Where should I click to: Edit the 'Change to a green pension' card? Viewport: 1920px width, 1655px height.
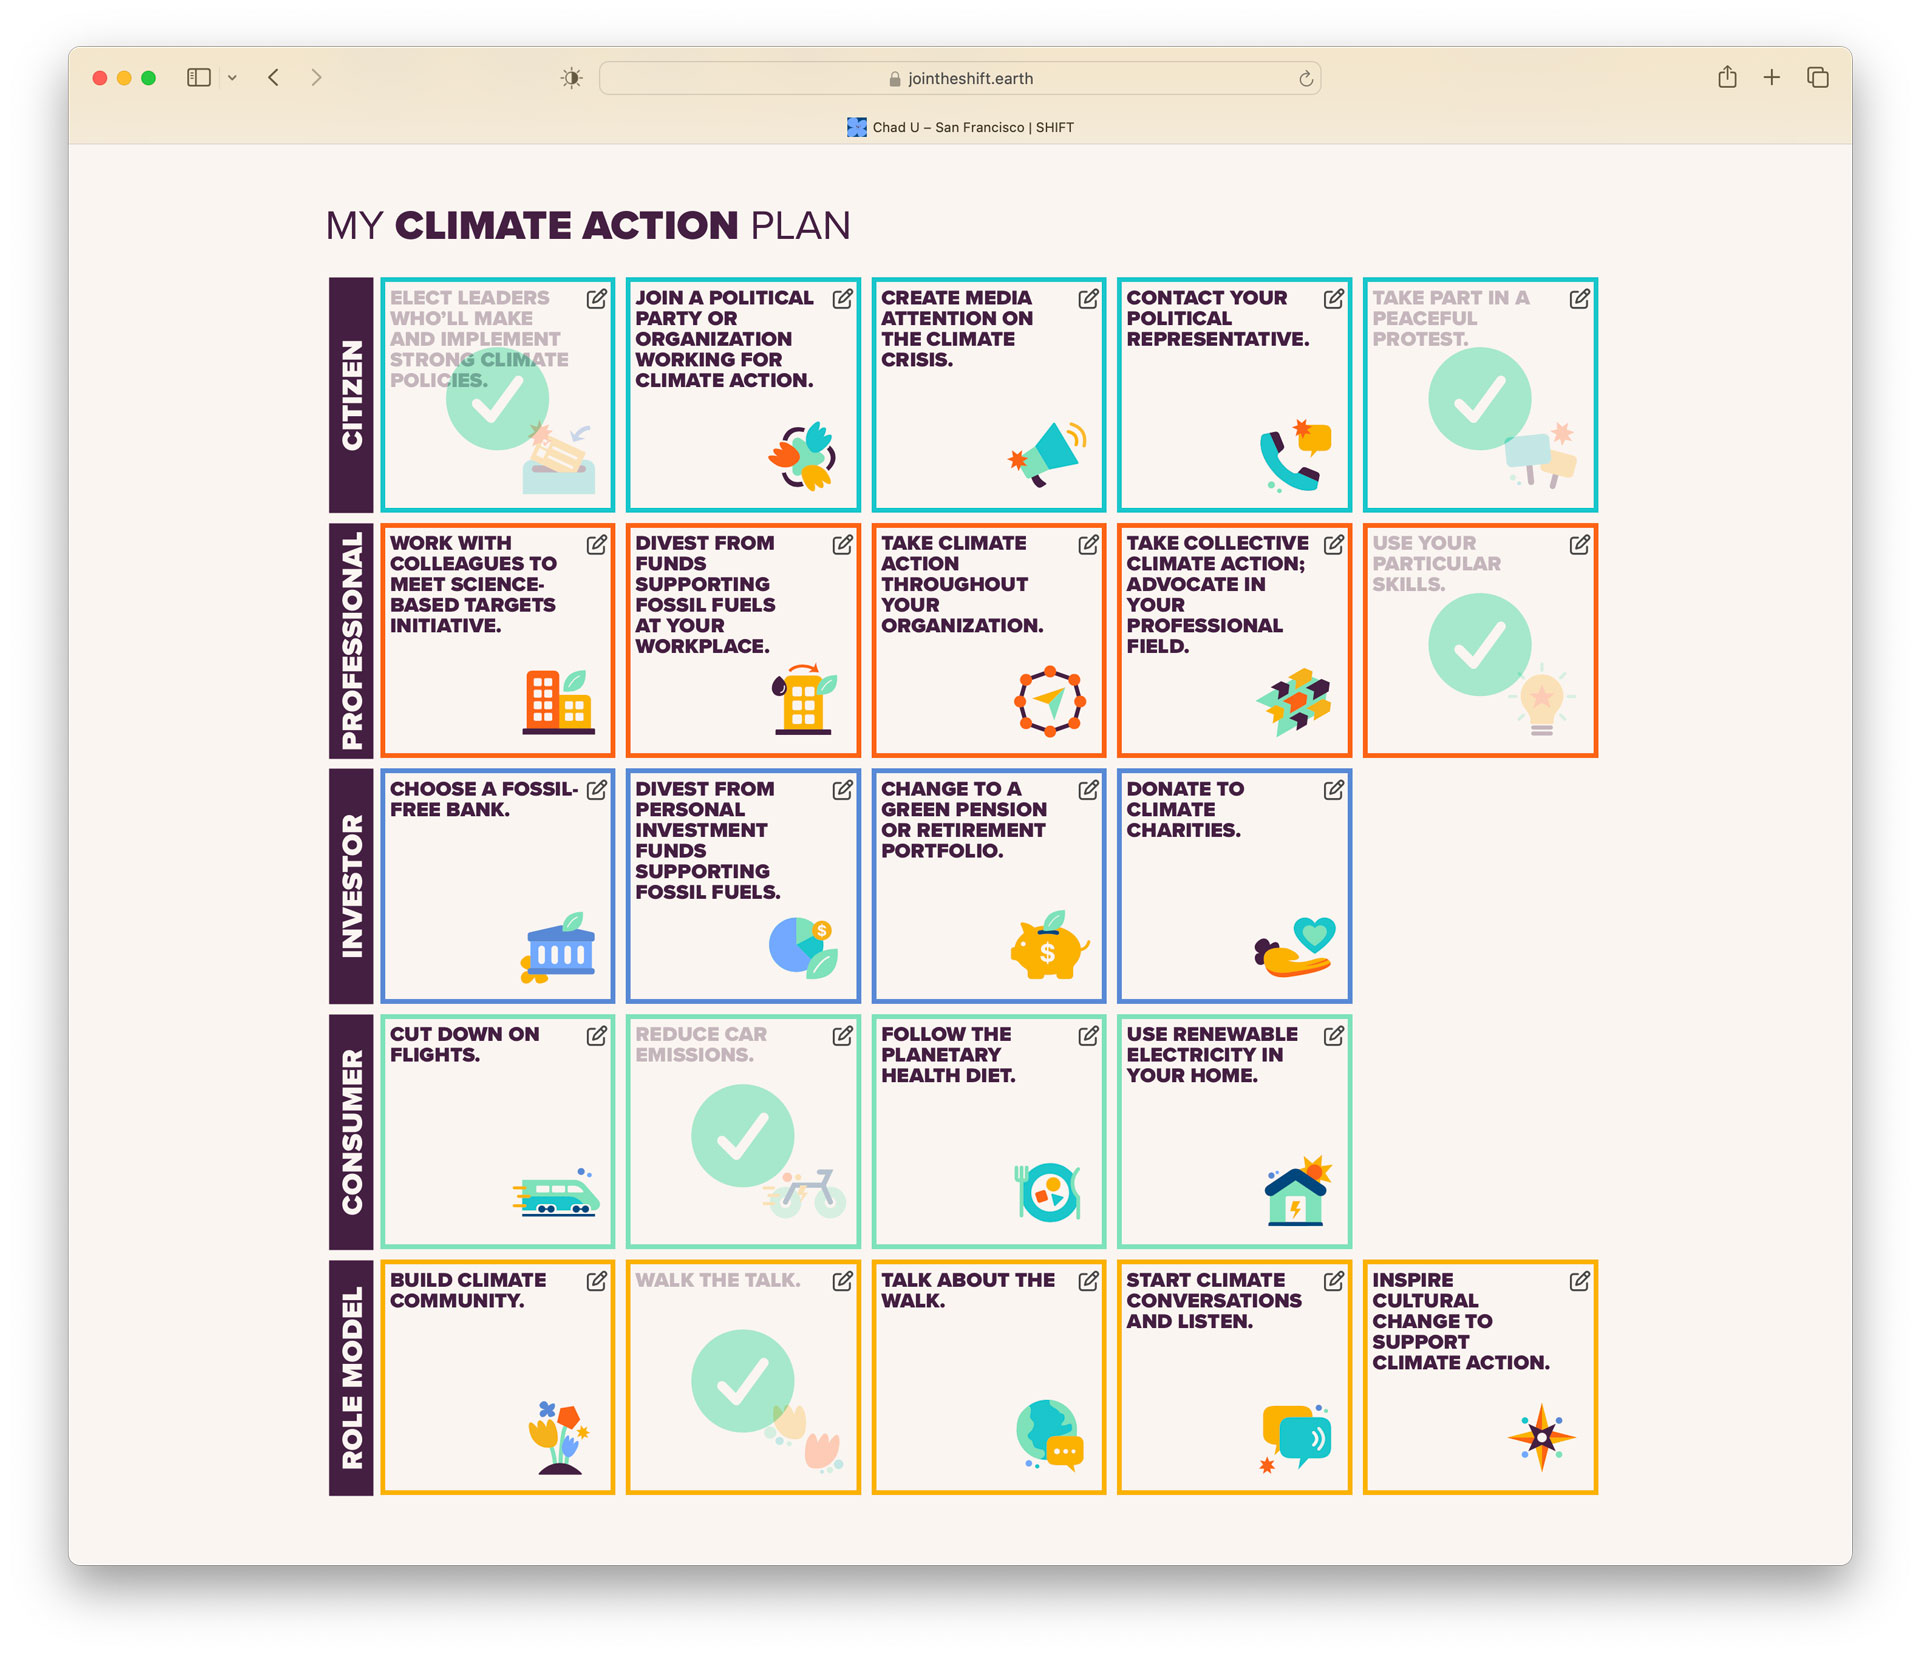pyautogui.click(x=1089, y=790)
